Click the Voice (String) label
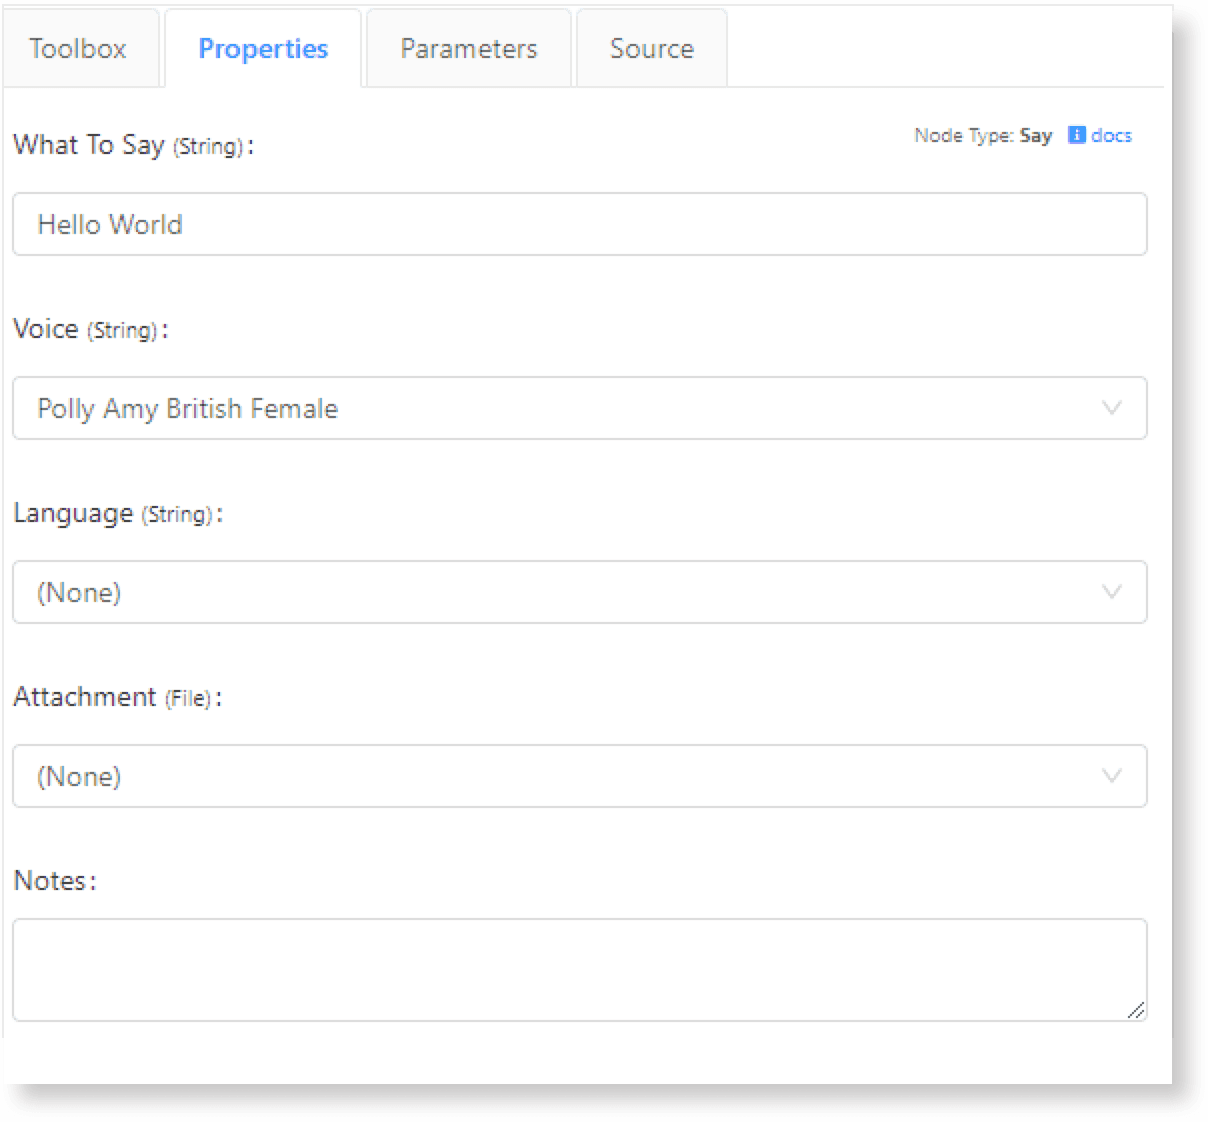The image size is (1208, 1122). click(x=91, y=329)
